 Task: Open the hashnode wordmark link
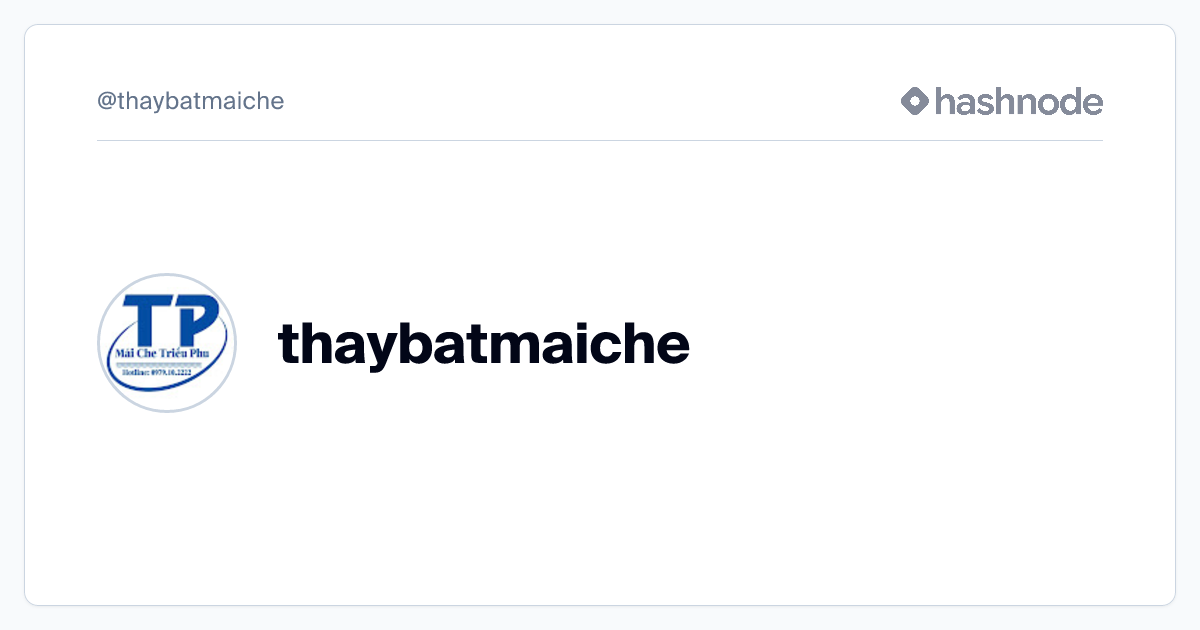[1018, 101]
